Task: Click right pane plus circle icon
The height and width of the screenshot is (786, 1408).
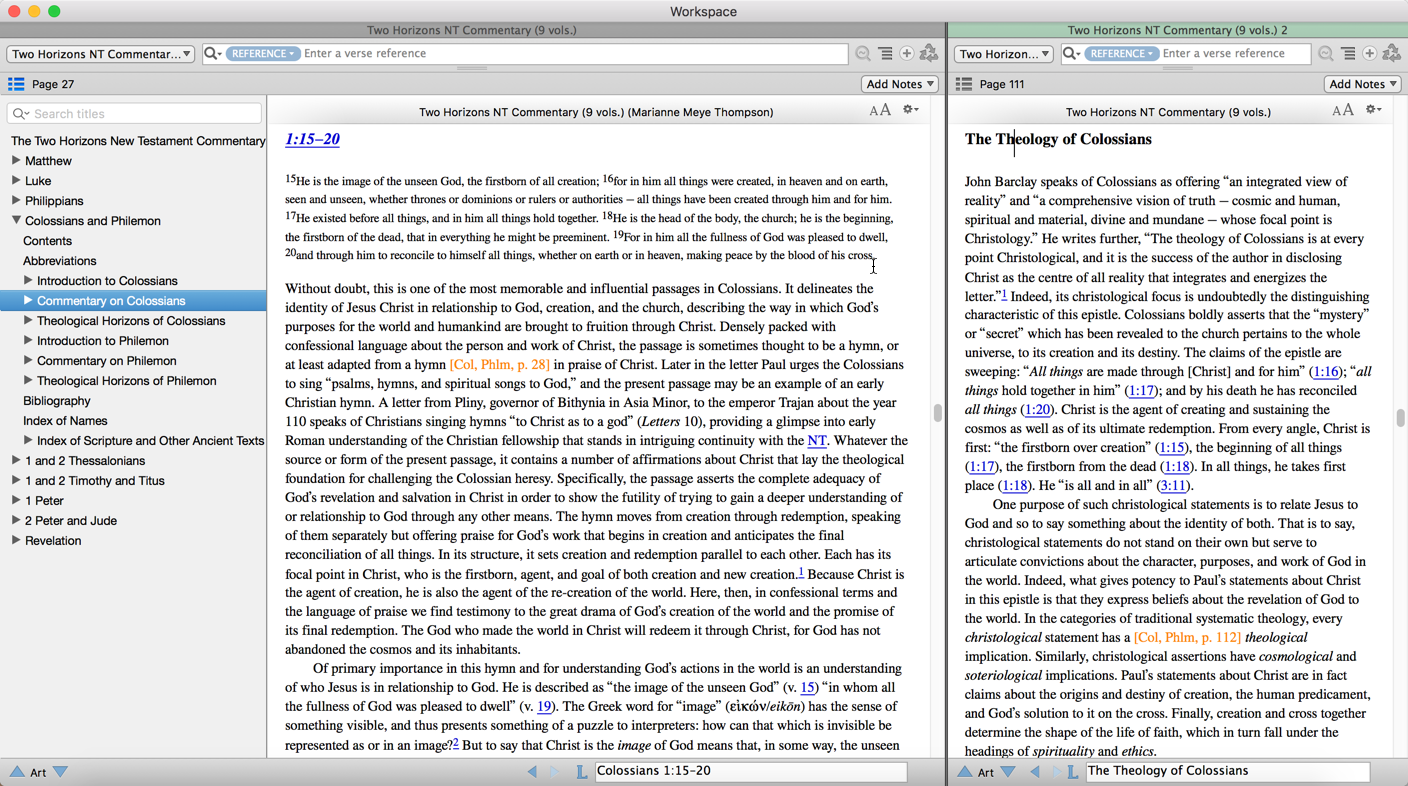Action: (1370, 53)
